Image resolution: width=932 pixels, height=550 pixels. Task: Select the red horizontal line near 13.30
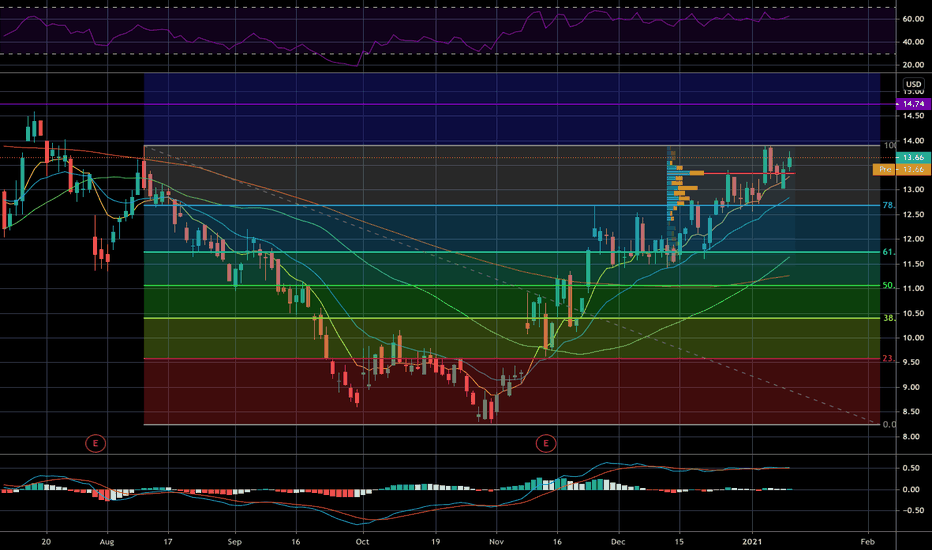click(x=750, y=174)
